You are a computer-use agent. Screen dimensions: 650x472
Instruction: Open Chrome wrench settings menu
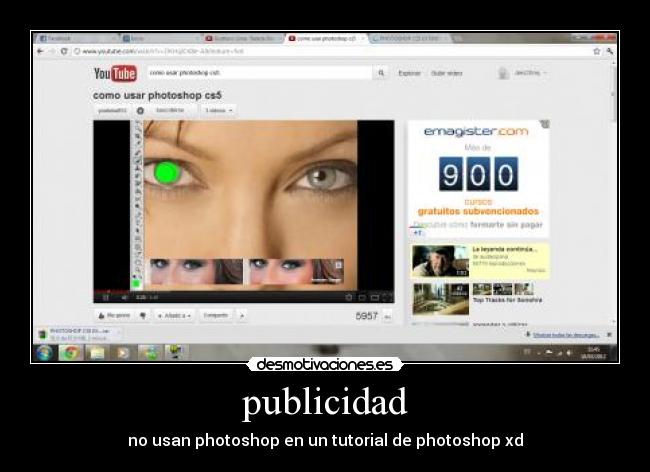(610, 51)
